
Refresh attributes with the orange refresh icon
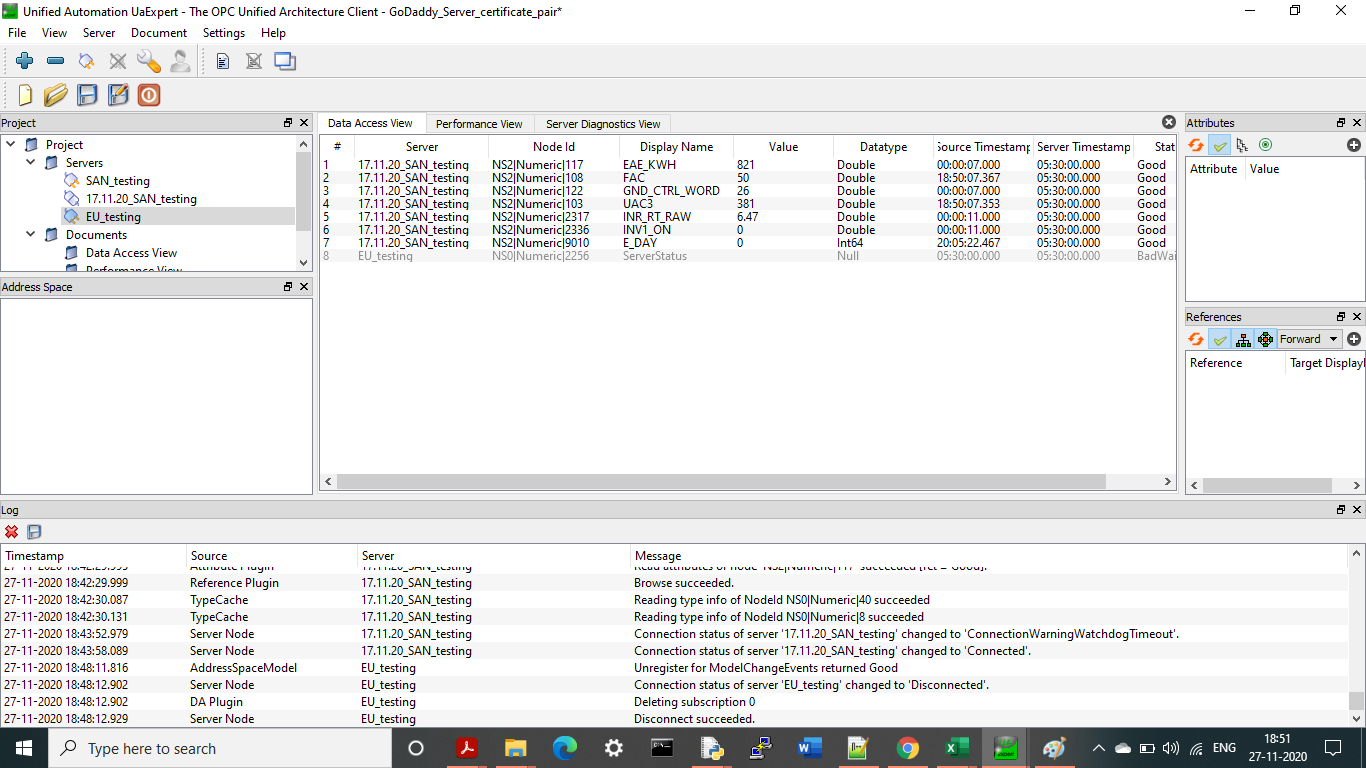pyautogui.click(x=1196, y=144)
